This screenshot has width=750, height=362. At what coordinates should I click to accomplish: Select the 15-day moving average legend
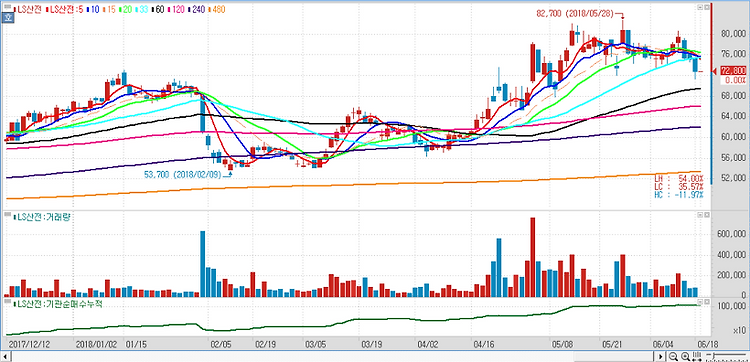point(109,9)
